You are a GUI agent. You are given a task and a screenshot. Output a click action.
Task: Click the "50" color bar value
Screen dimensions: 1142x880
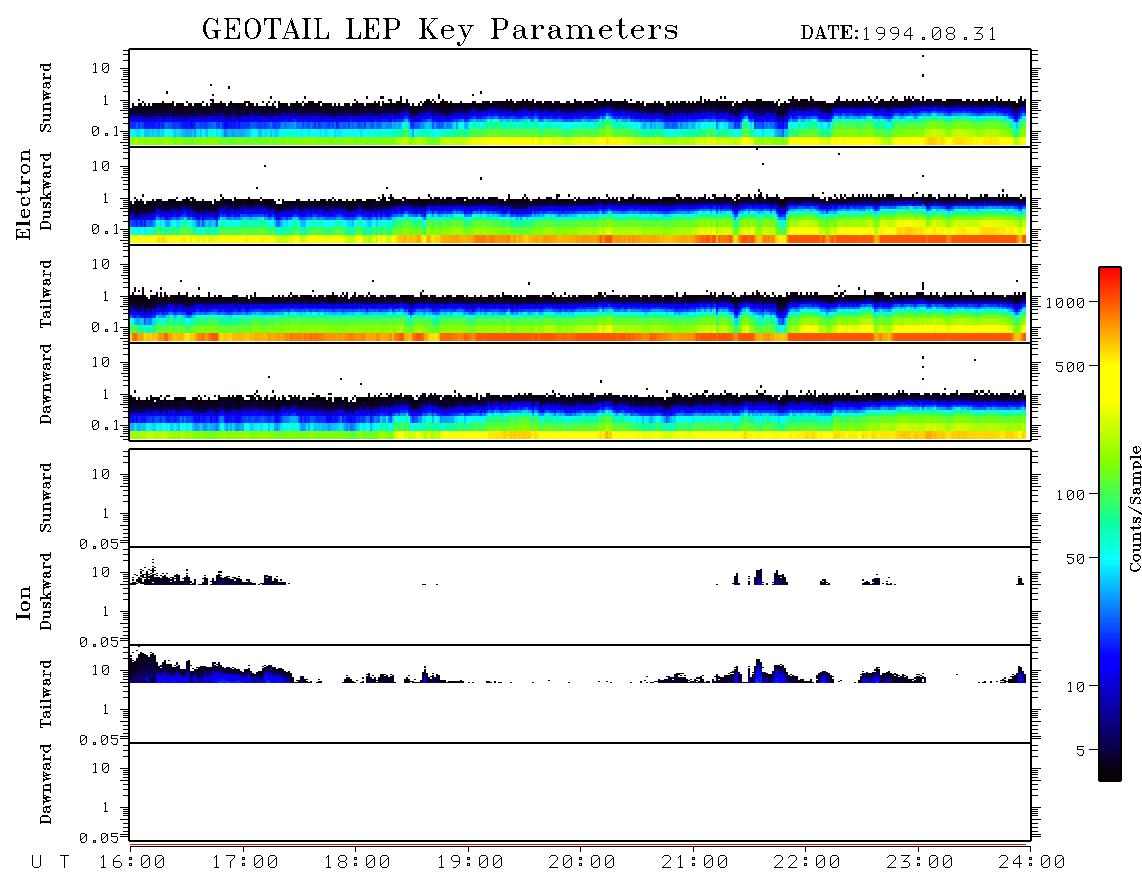[x=1075, y=559]
